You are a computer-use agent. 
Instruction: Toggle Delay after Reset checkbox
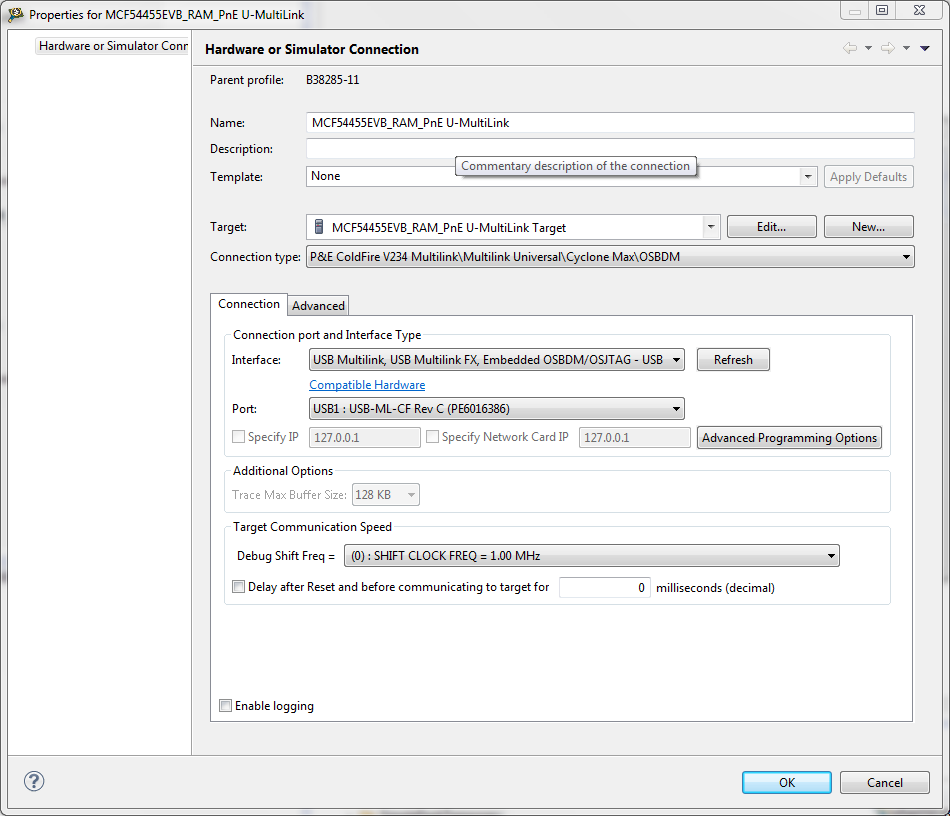coord(239,586)
